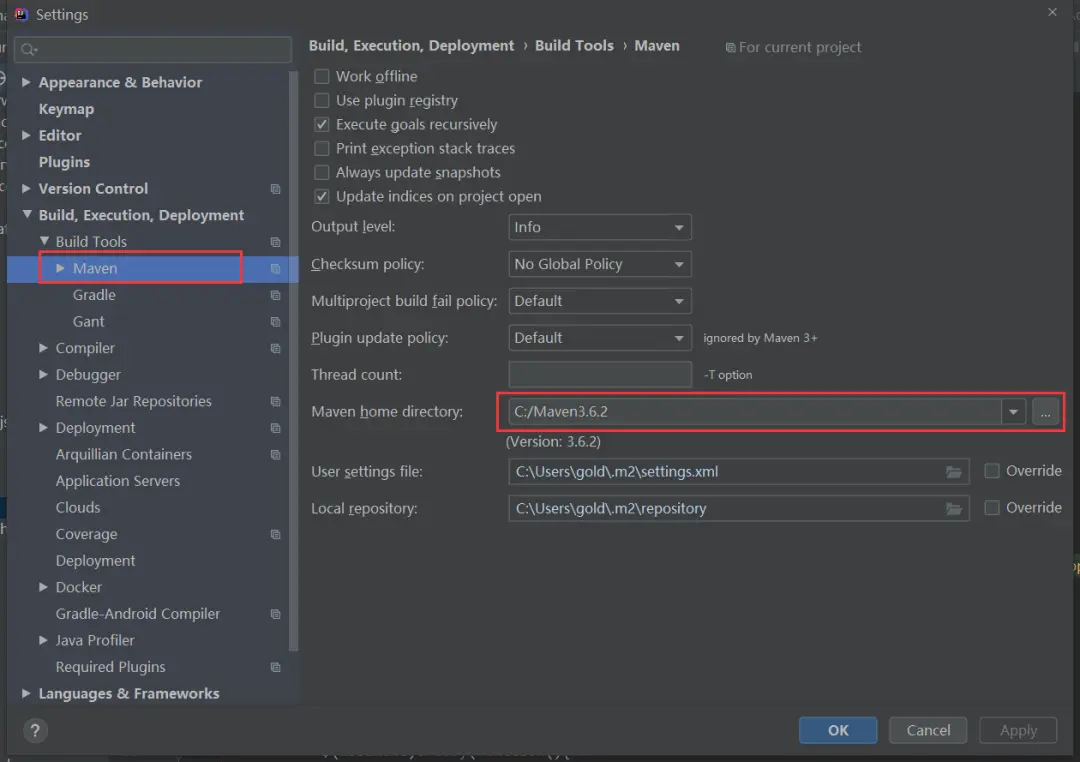The height and width of the screenshot is (762, 1080).
Task: Click the Thread count input field
Action: point(600,375)
